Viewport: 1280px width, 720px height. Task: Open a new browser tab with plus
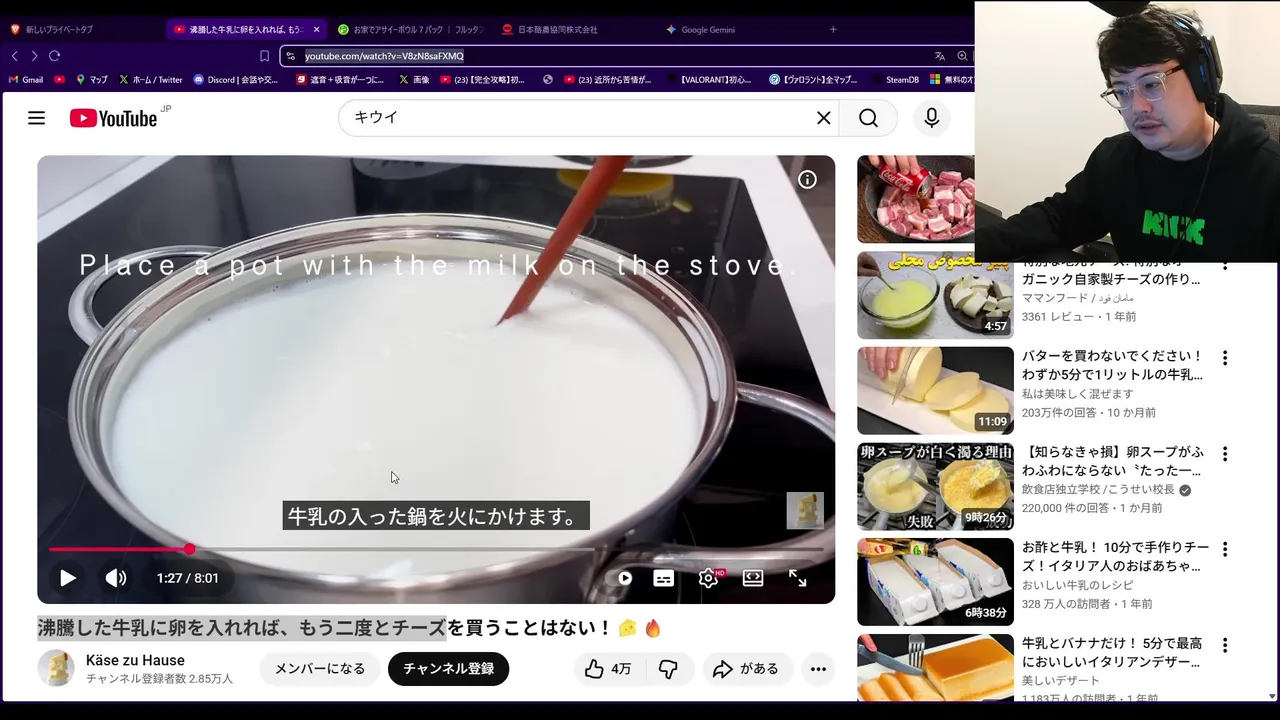(x=833, y=29)
